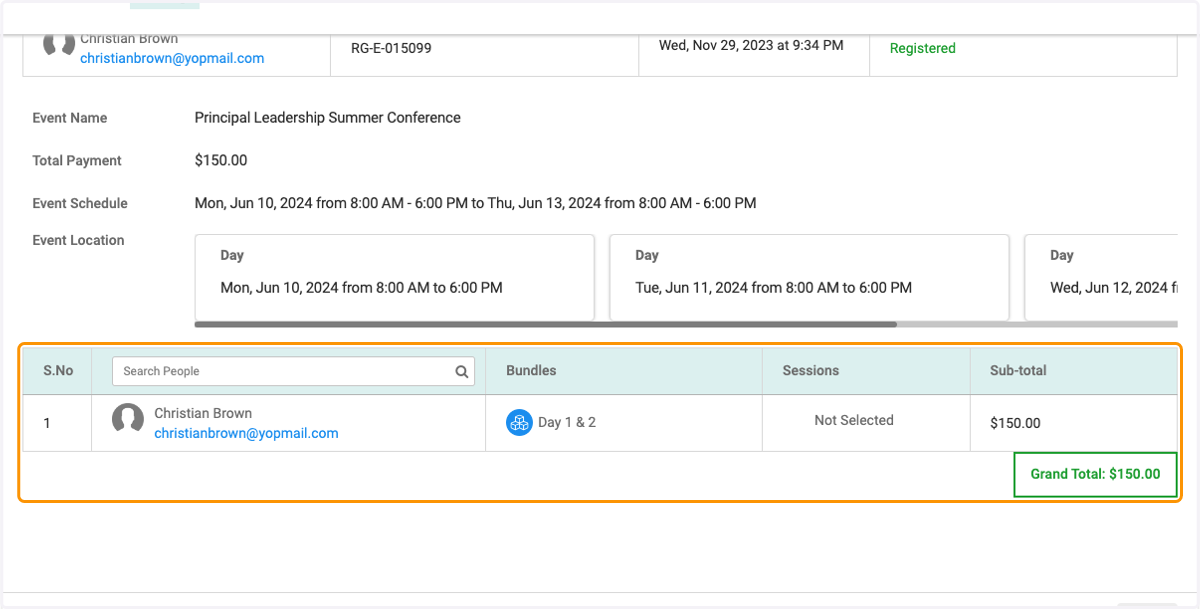Click the Total Payment value $150.00
Image resolution: width=1200 pixels, height=609 pixels.
[x=221, y=160]
